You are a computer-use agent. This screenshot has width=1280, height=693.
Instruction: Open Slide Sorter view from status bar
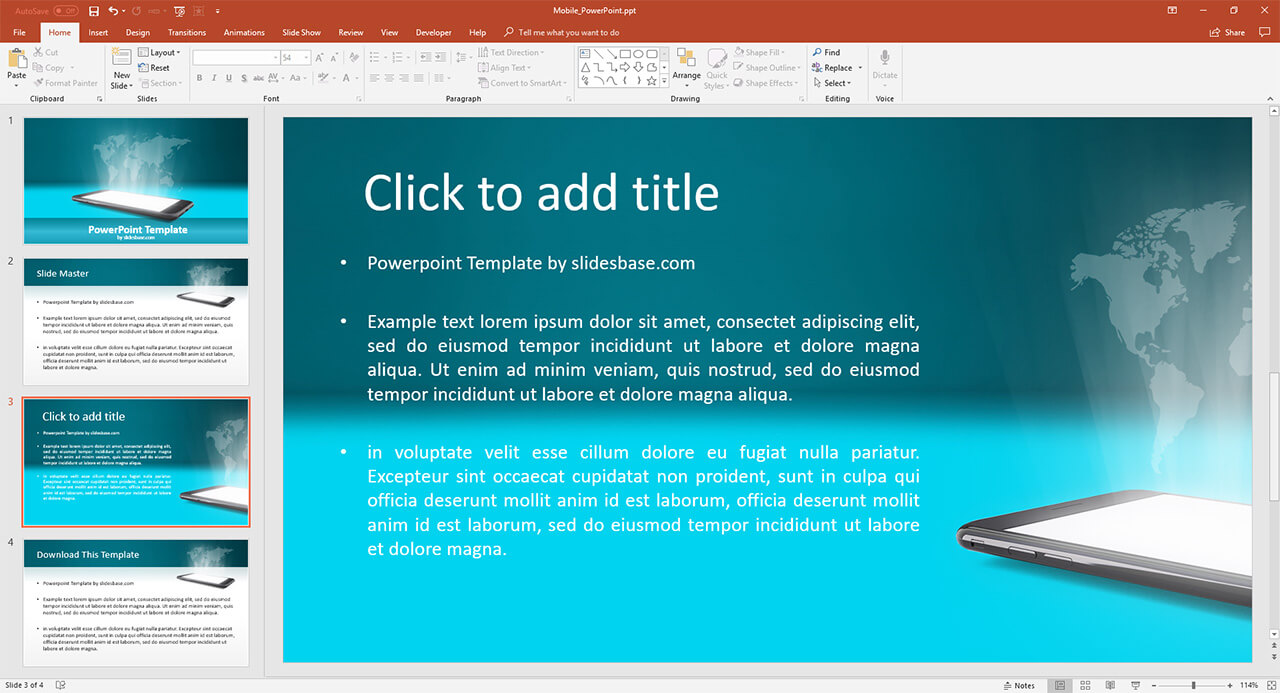(x=1084, y=685)
